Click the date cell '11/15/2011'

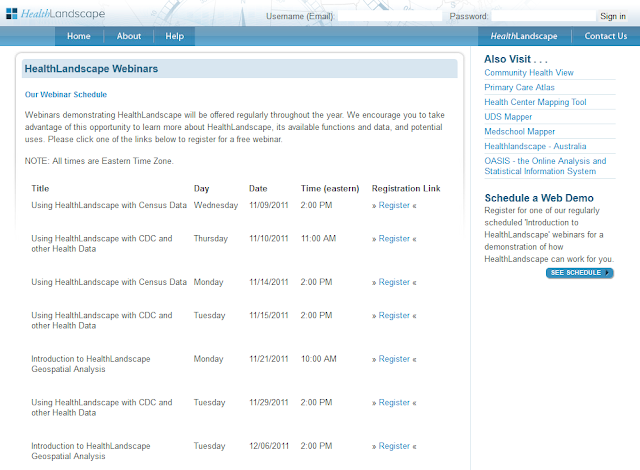(x=269, y=315)
